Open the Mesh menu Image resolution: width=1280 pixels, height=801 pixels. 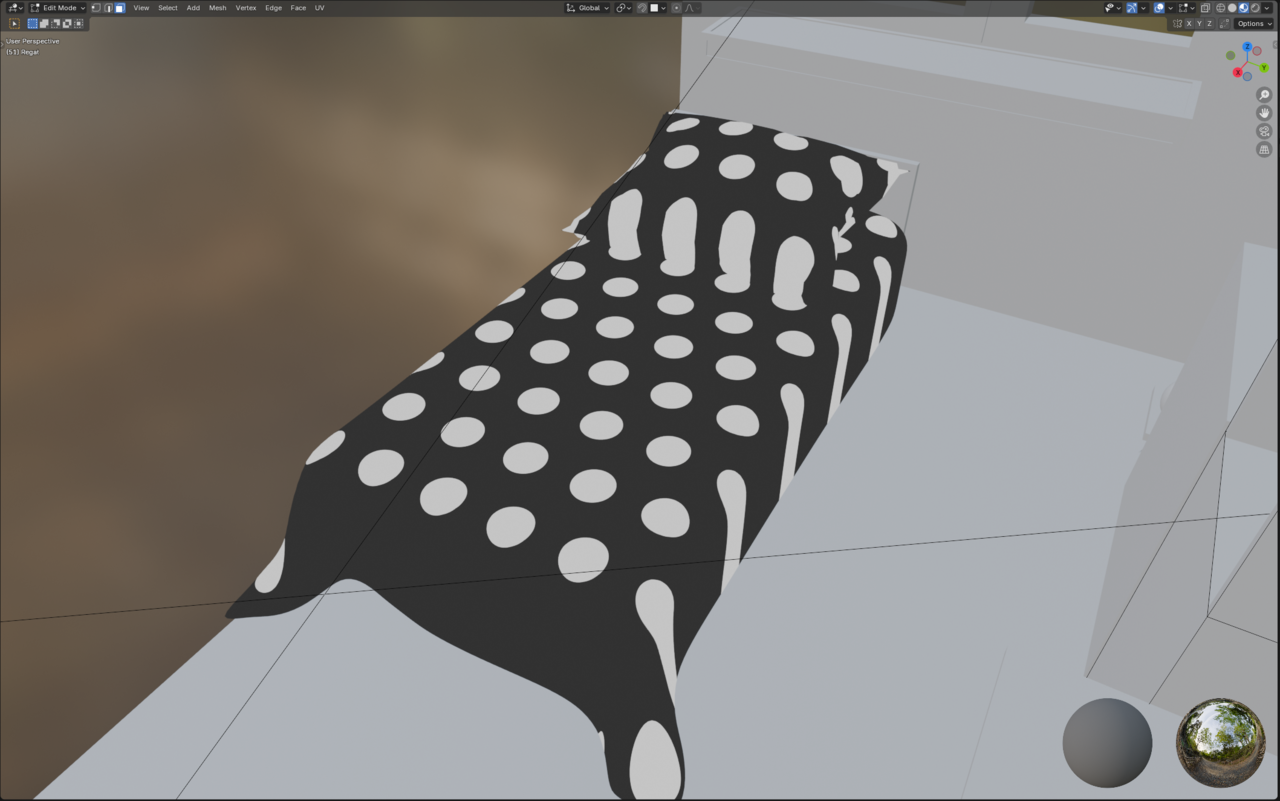[x=217, y=8]
